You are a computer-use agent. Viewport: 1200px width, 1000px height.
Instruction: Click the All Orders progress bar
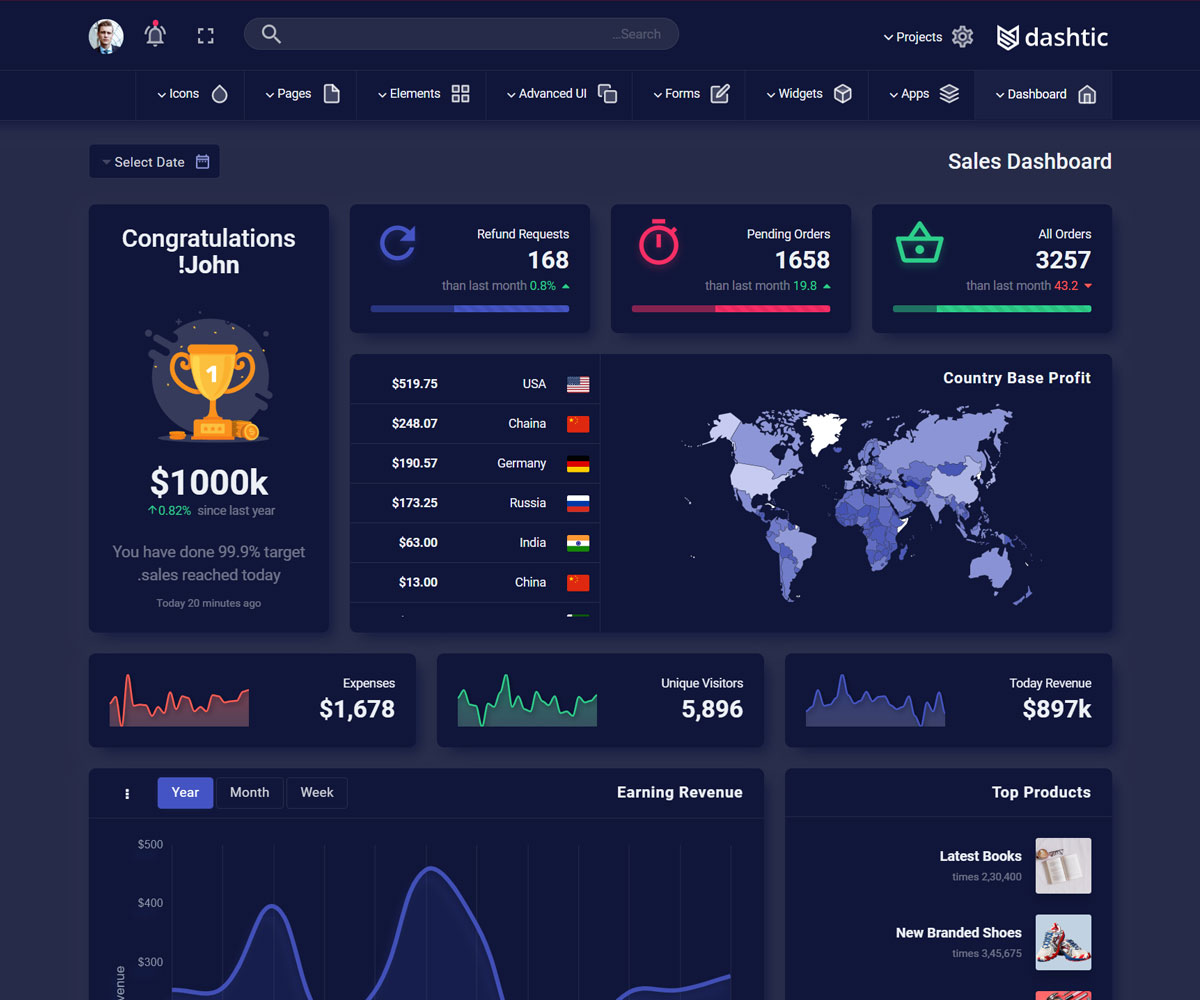coord(992,309)
